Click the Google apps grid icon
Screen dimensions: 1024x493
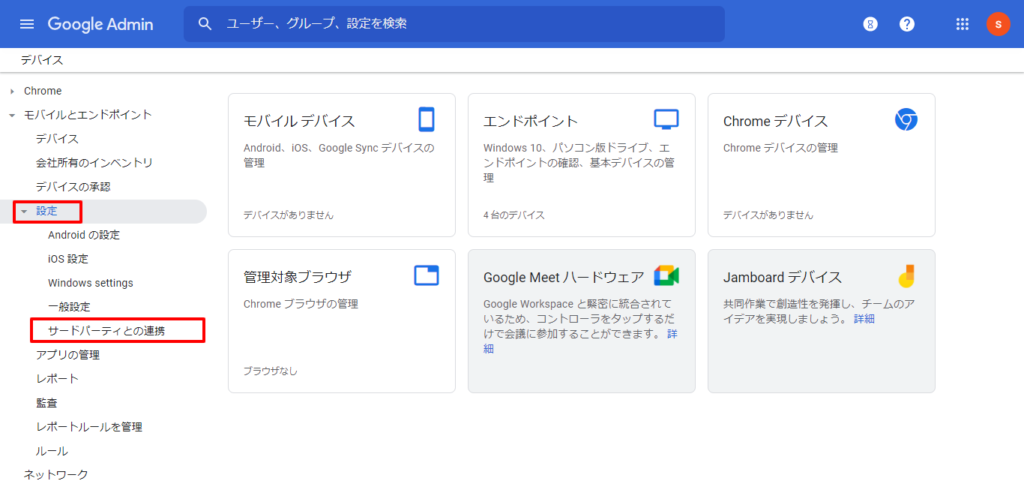[962, 24]
